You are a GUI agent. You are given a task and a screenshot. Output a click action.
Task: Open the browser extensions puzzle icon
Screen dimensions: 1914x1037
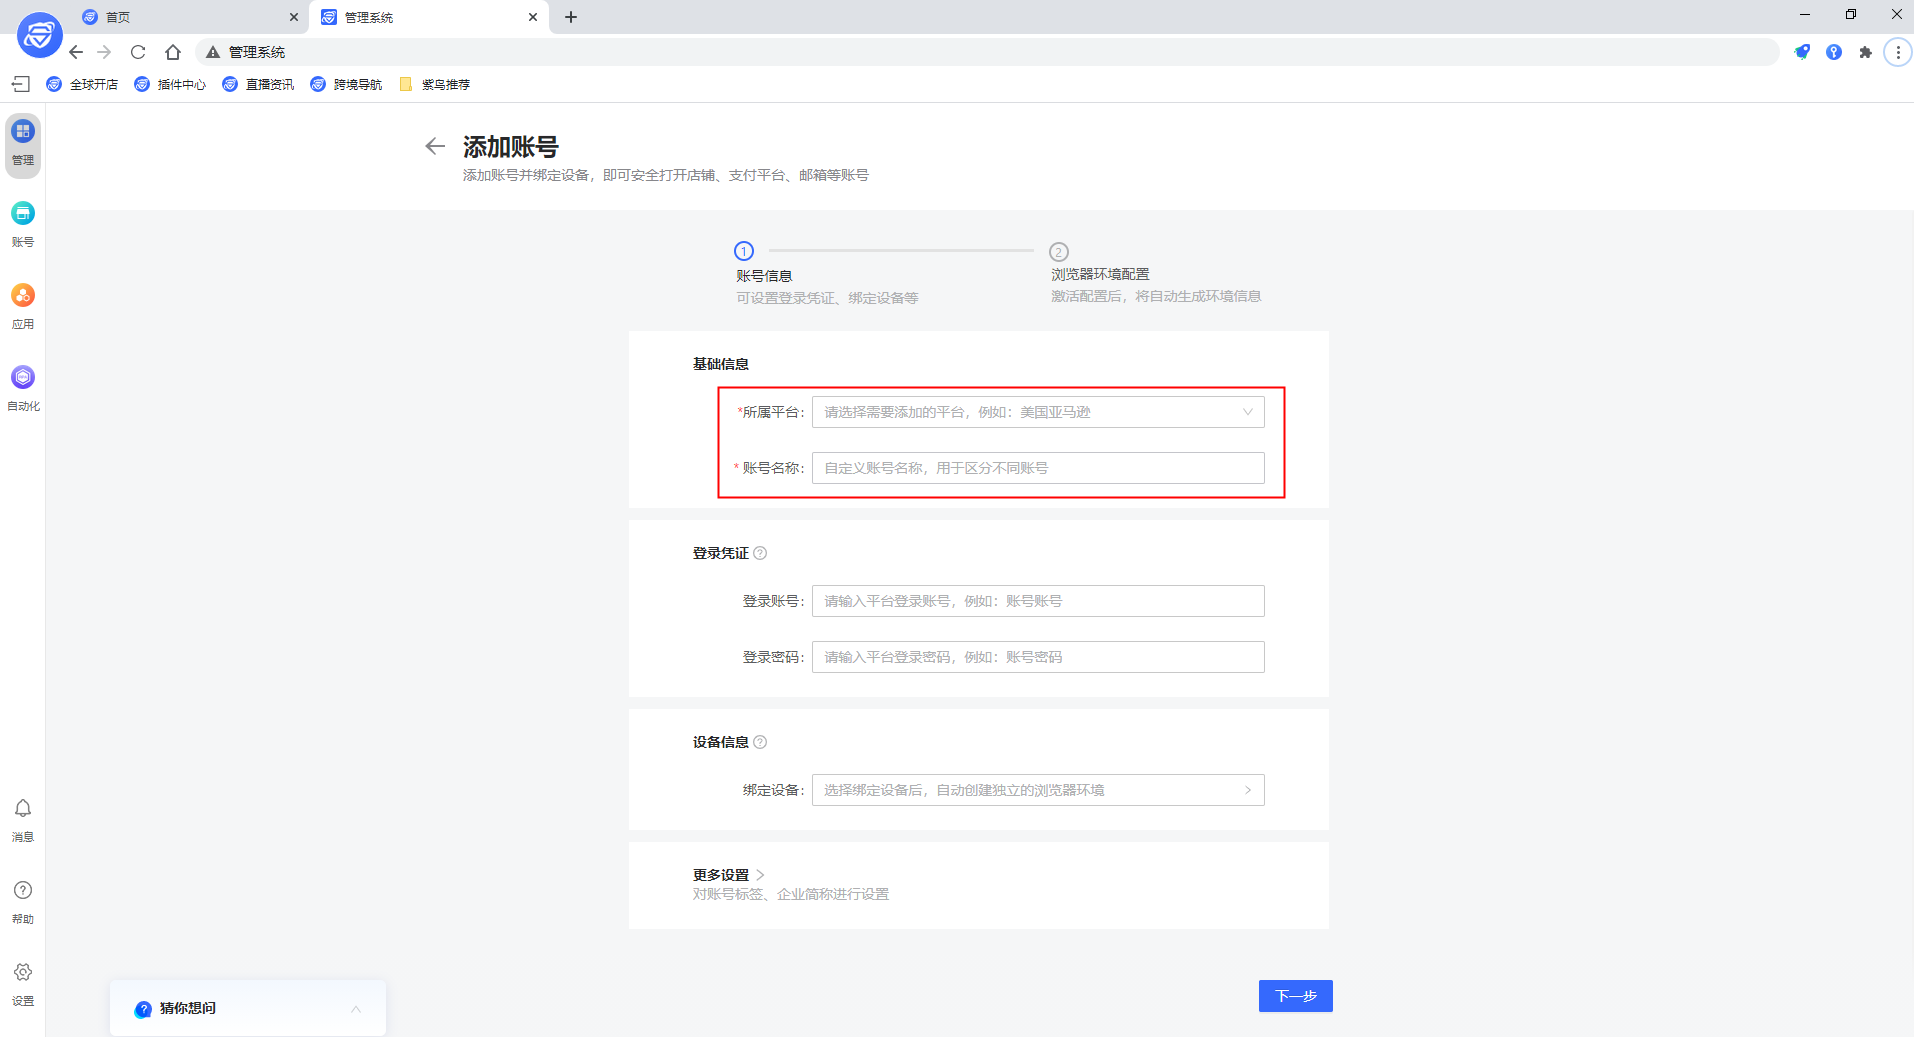(x=1866, y=51)
